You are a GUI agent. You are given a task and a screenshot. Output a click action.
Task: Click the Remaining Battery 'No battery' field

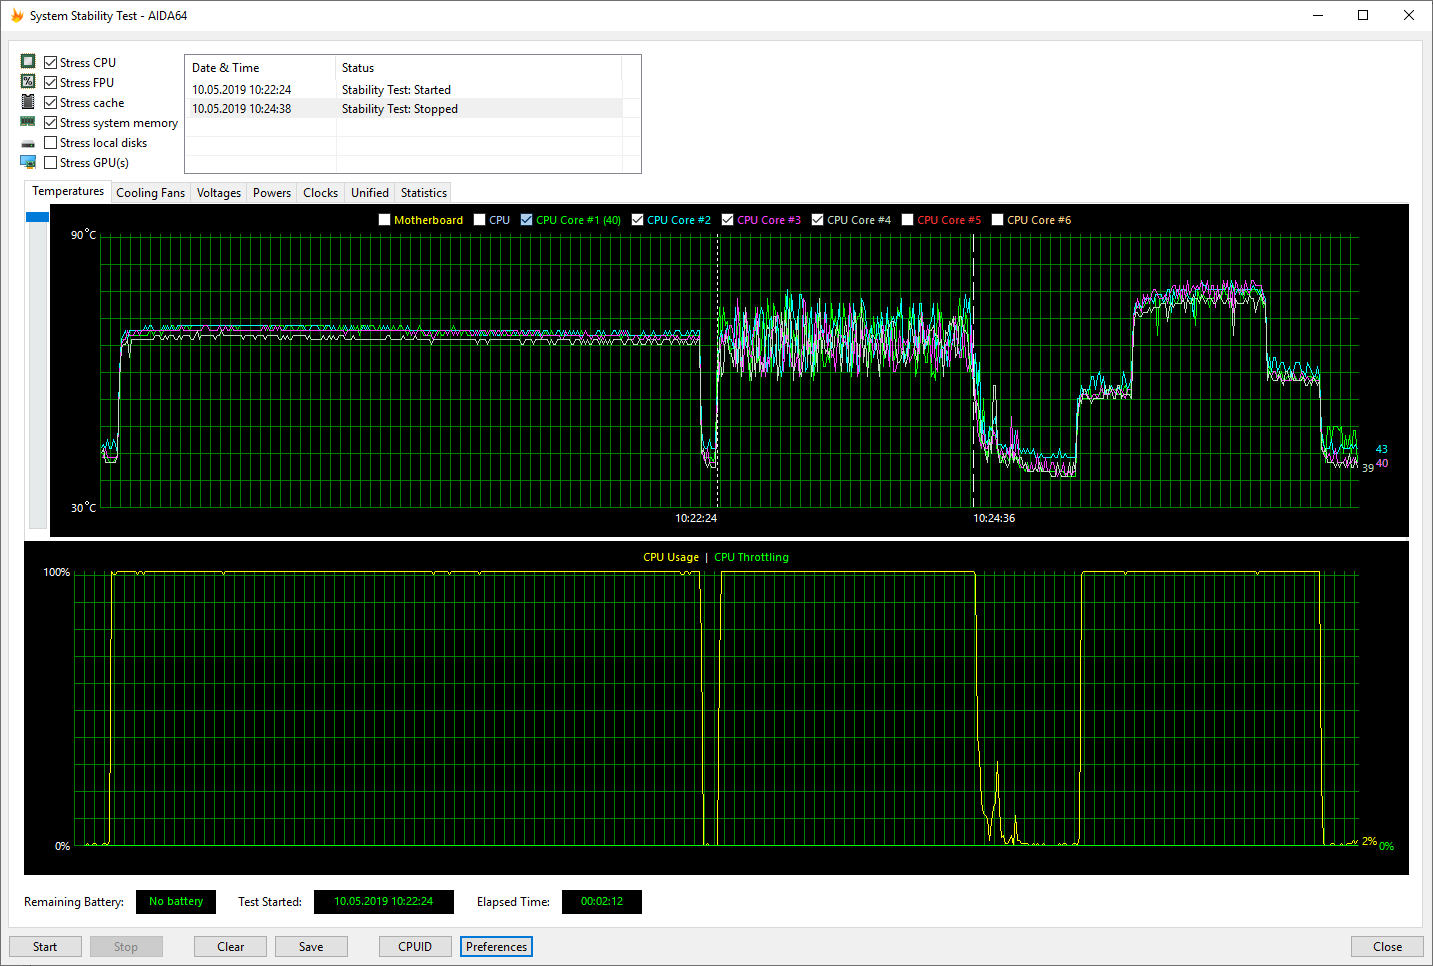176,902
